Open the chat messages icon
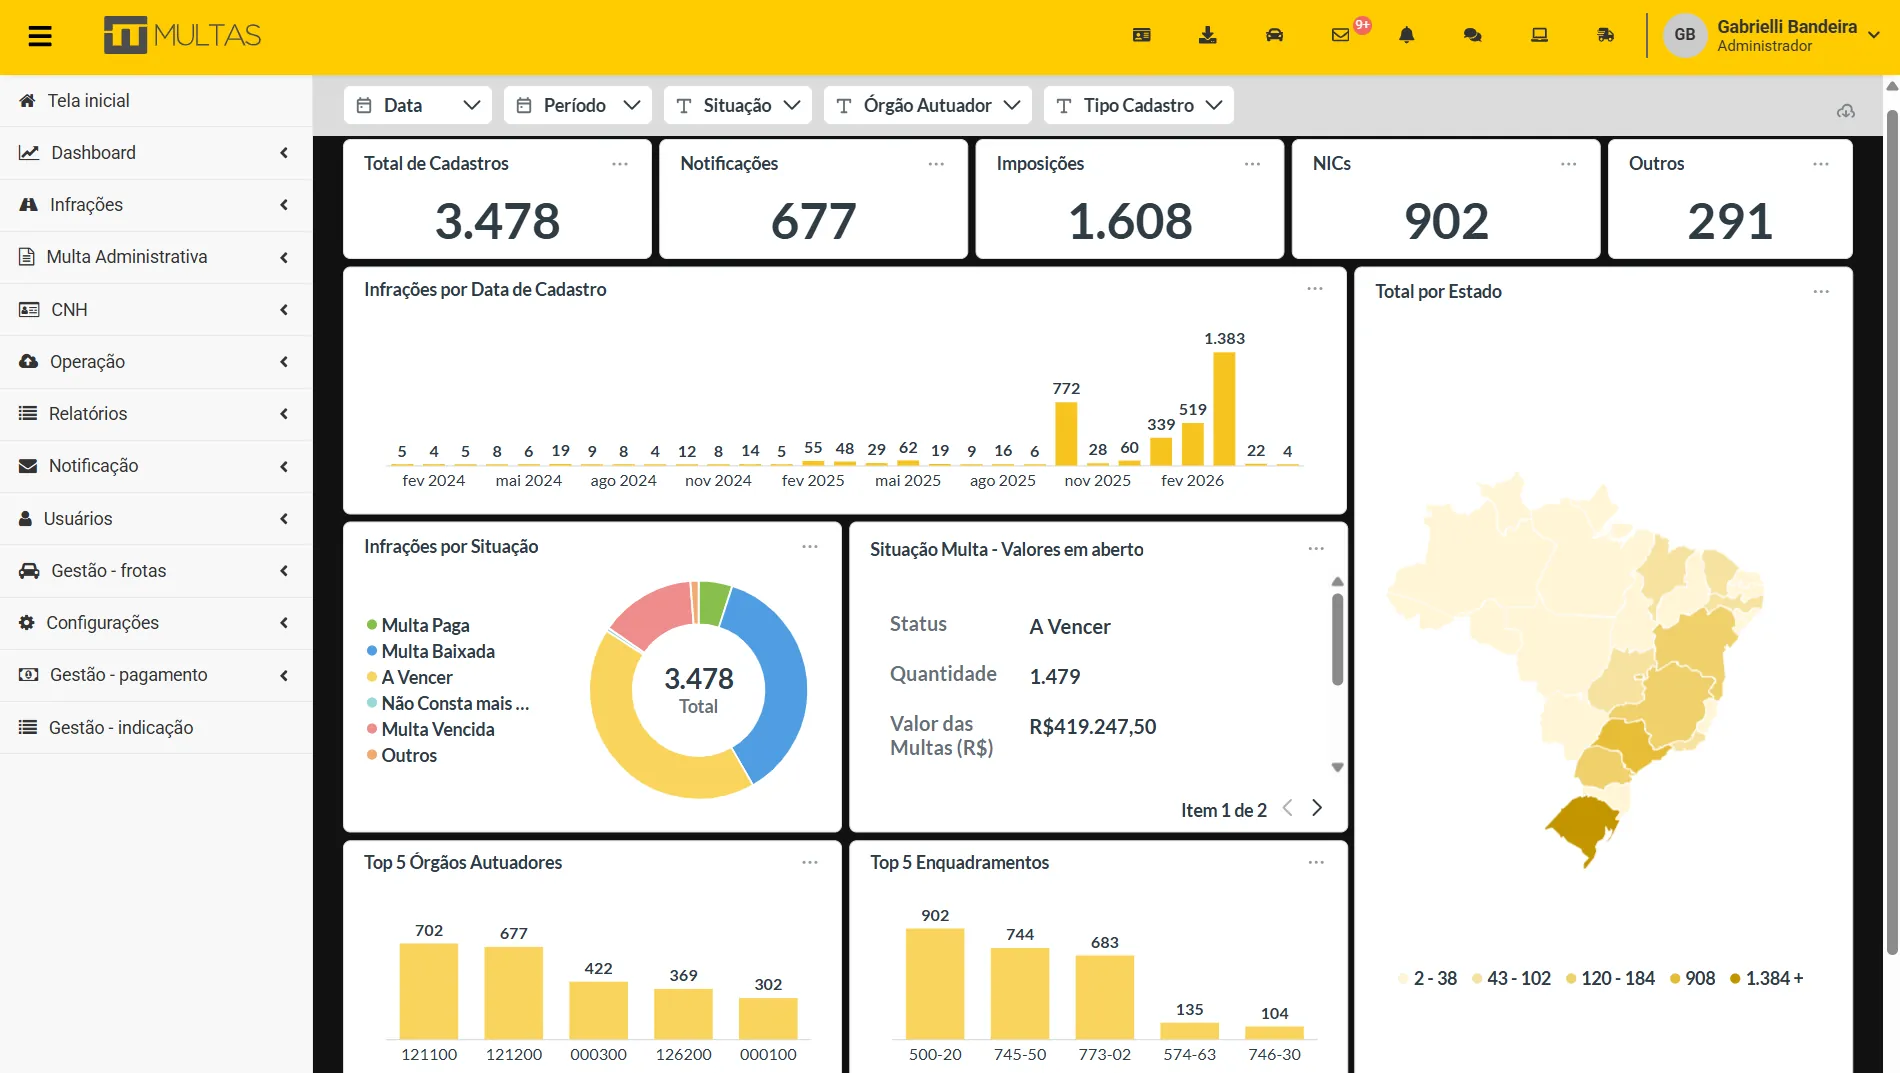 pos(1473,35)
